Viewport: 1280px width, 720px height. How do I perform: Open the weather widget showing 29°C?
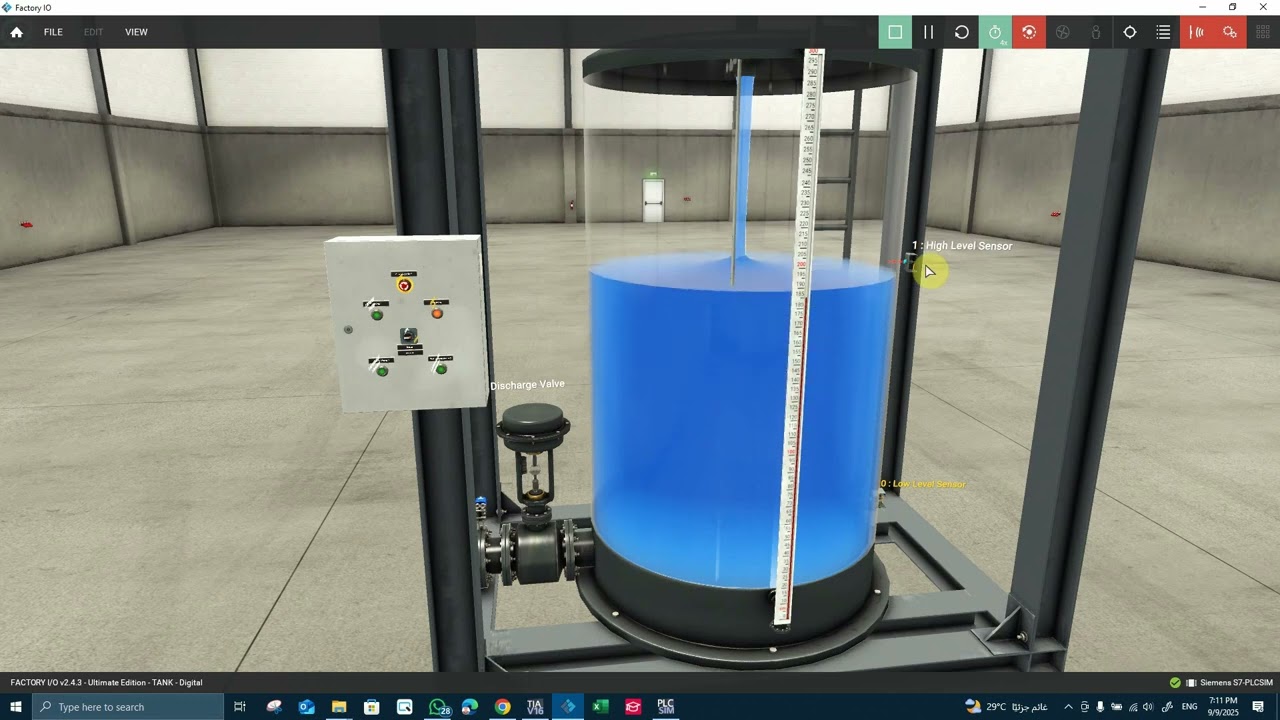tap(1006, 707)
